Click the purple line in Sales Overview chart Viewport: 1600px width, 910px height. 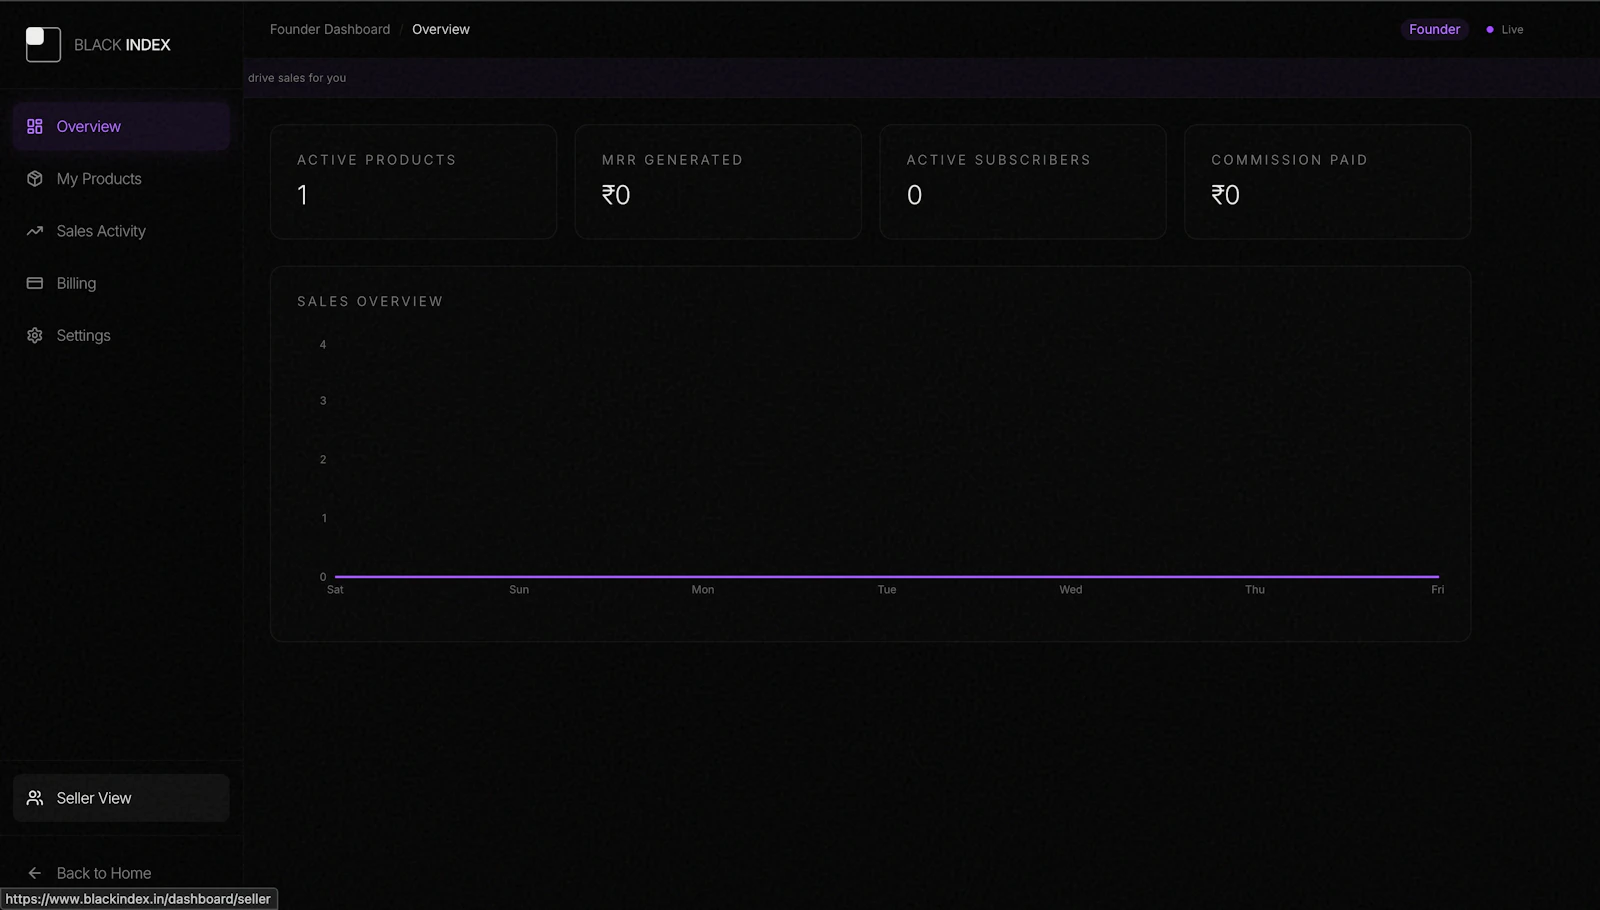886,576
